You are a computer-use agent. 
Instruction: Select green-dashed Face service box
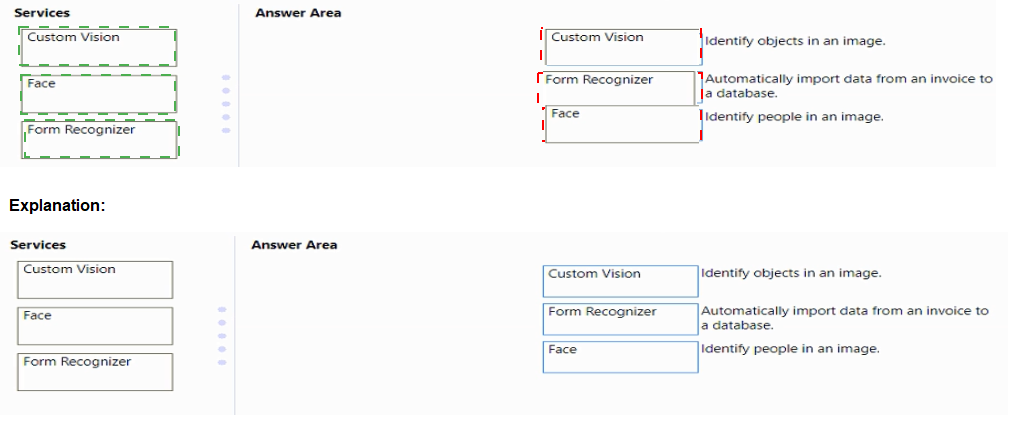(x=98, y=93)
